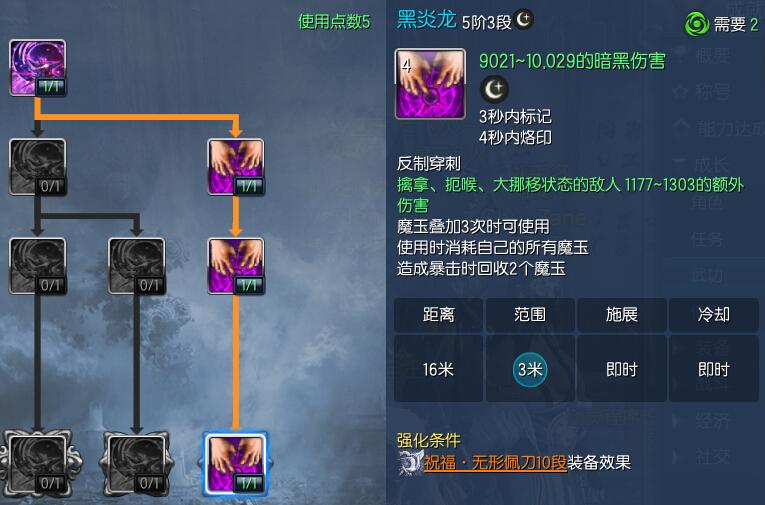765x505 pixels.
Task: Click the bottom-left ornate locked skill node
Action: point(38,464)
